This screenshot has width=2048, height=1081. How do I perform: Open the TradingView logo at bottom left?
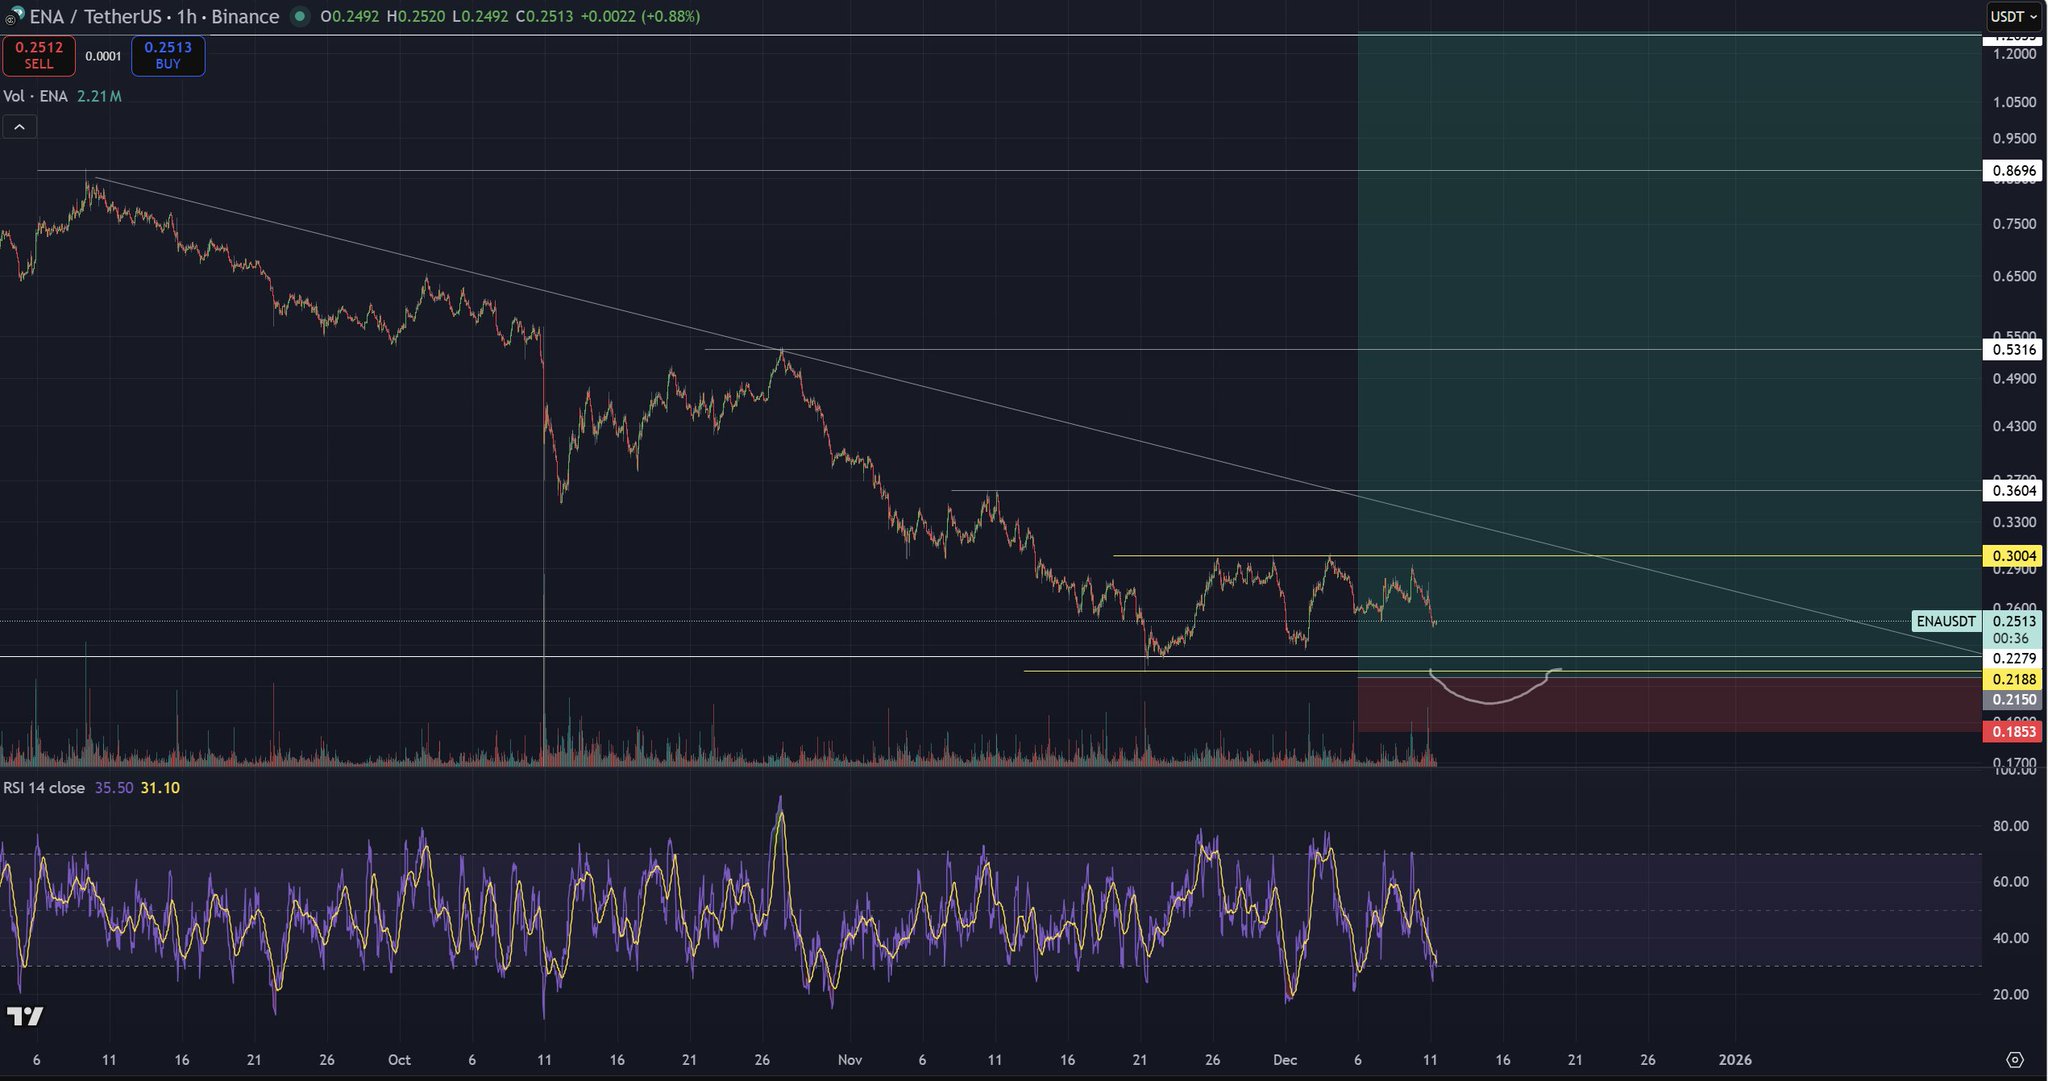coord(25,1017)
